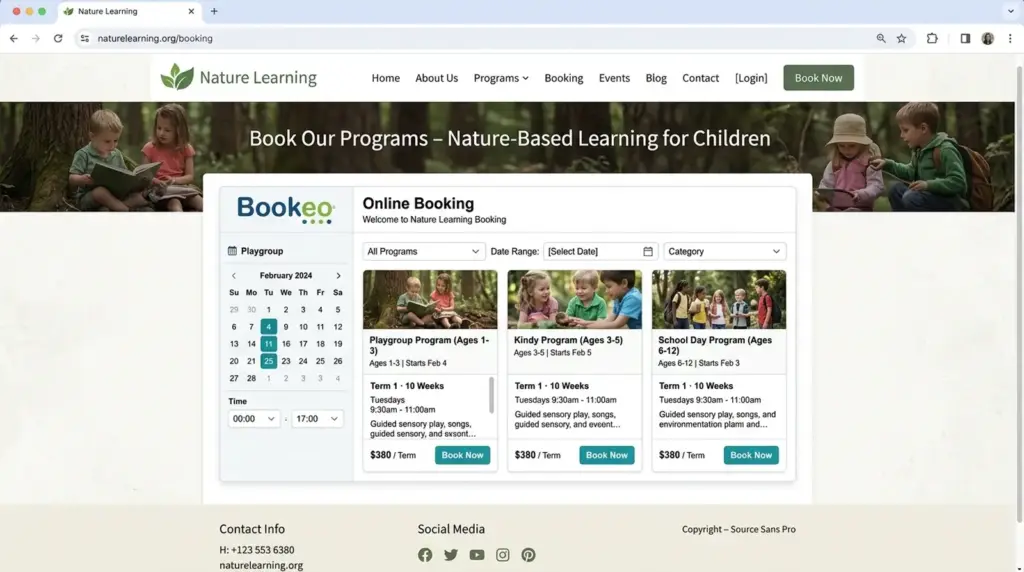Screen dimensions: 1024x572
Task: Select highlighted date 4 in February calendar
Action: click(268, 326)
